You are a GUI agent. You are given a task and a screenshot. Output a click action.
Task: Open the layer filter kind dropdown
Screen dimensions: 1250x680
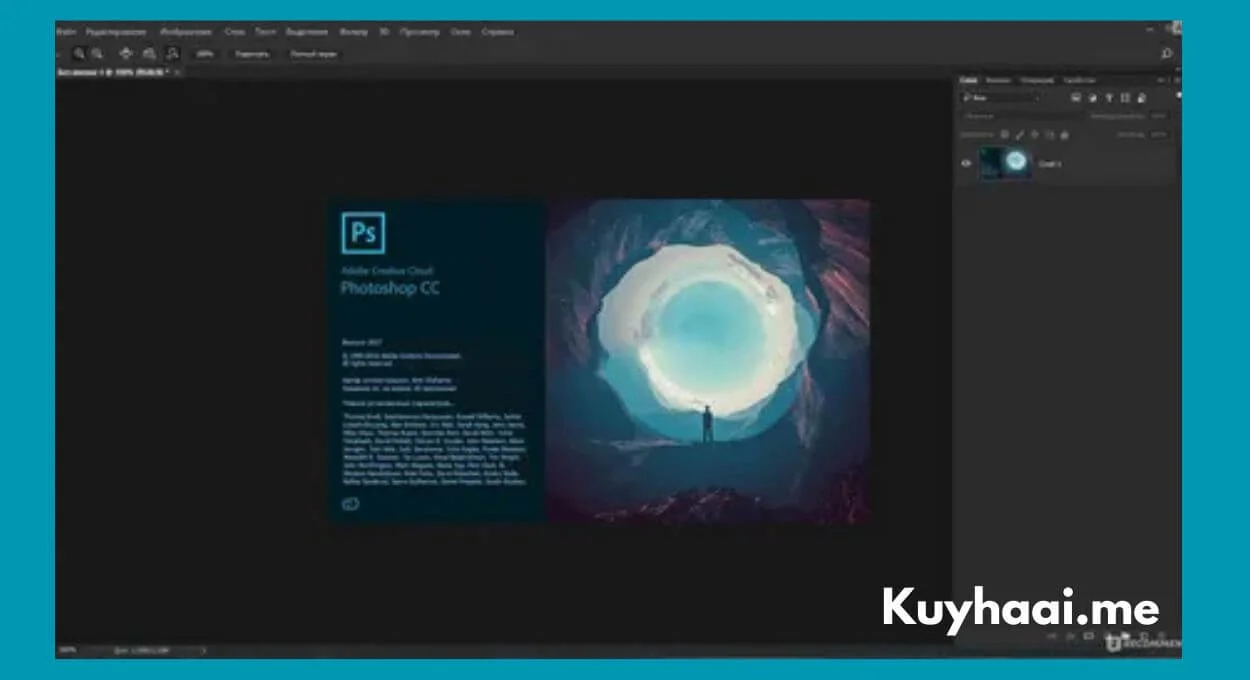coord(1002,98)
